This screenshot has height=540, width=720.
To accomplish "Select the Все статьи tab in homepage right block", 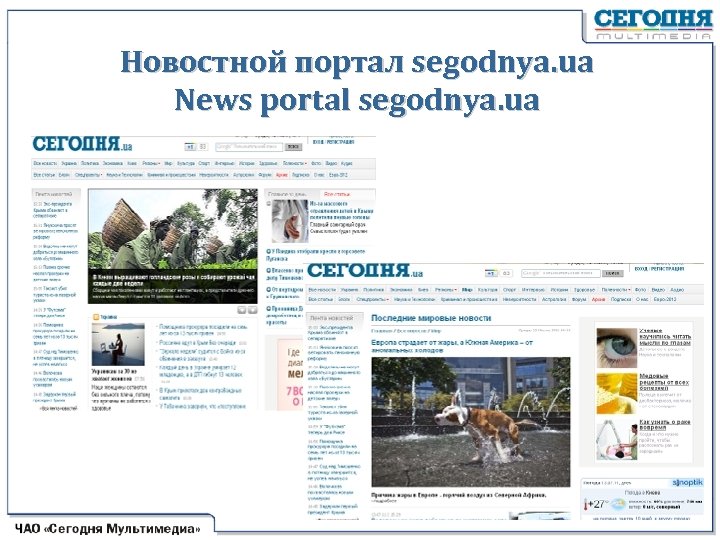I will 337,194.
